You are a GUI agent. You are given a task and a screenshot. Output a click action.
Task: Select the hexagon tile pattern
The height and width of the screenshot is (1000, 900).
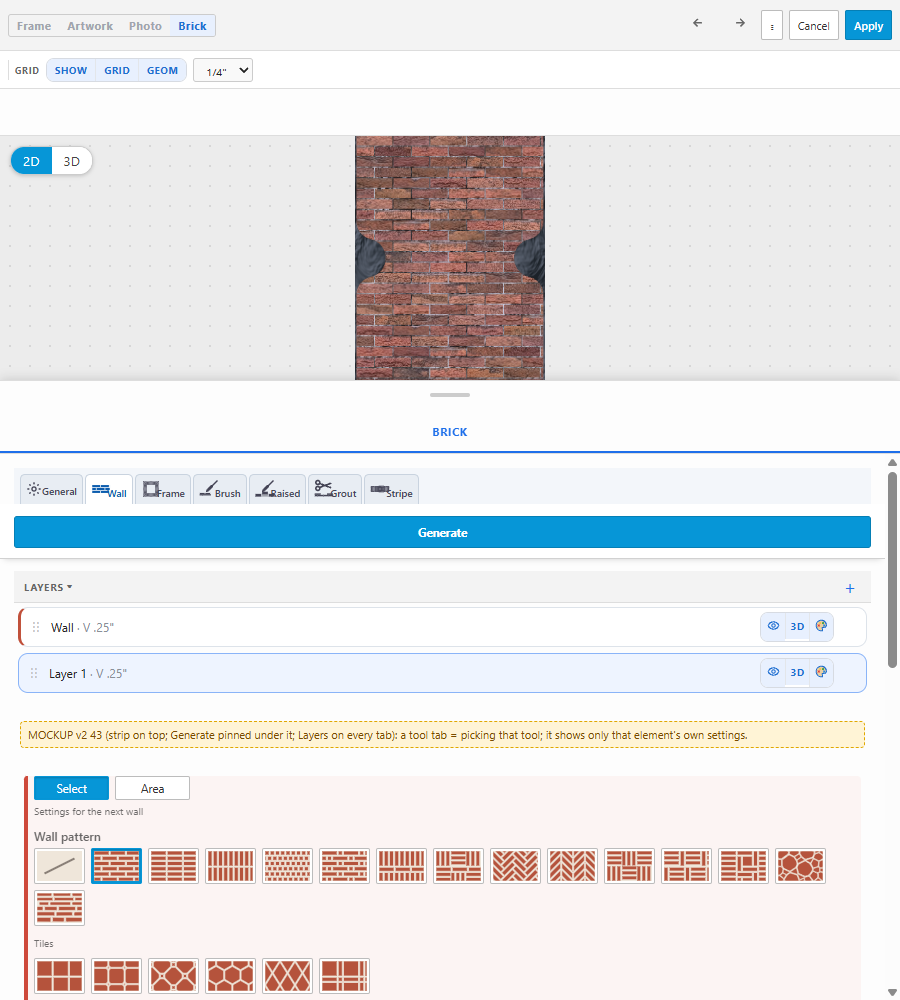pyautogui.click(x=230, y=976)
